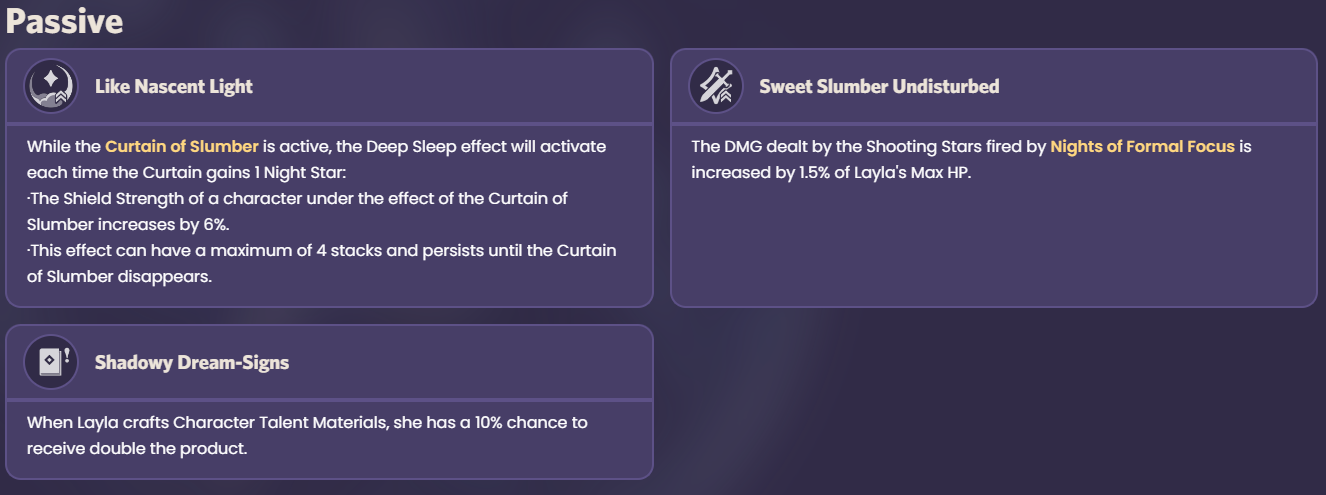The image size is (1326, 495).
Task: Click the Passive section heading
Action: [x=64, y=21]
